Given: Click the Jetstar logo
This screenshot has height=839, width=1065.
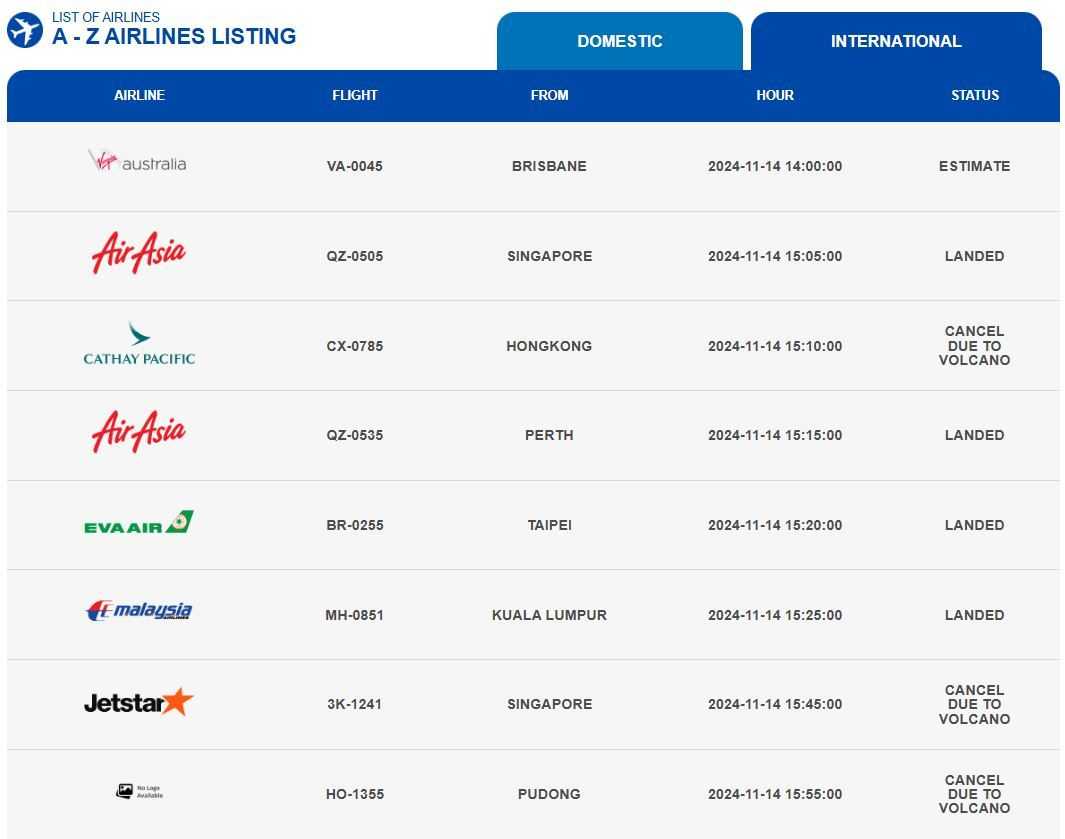Looking at the screenshot, I should 139,702.
